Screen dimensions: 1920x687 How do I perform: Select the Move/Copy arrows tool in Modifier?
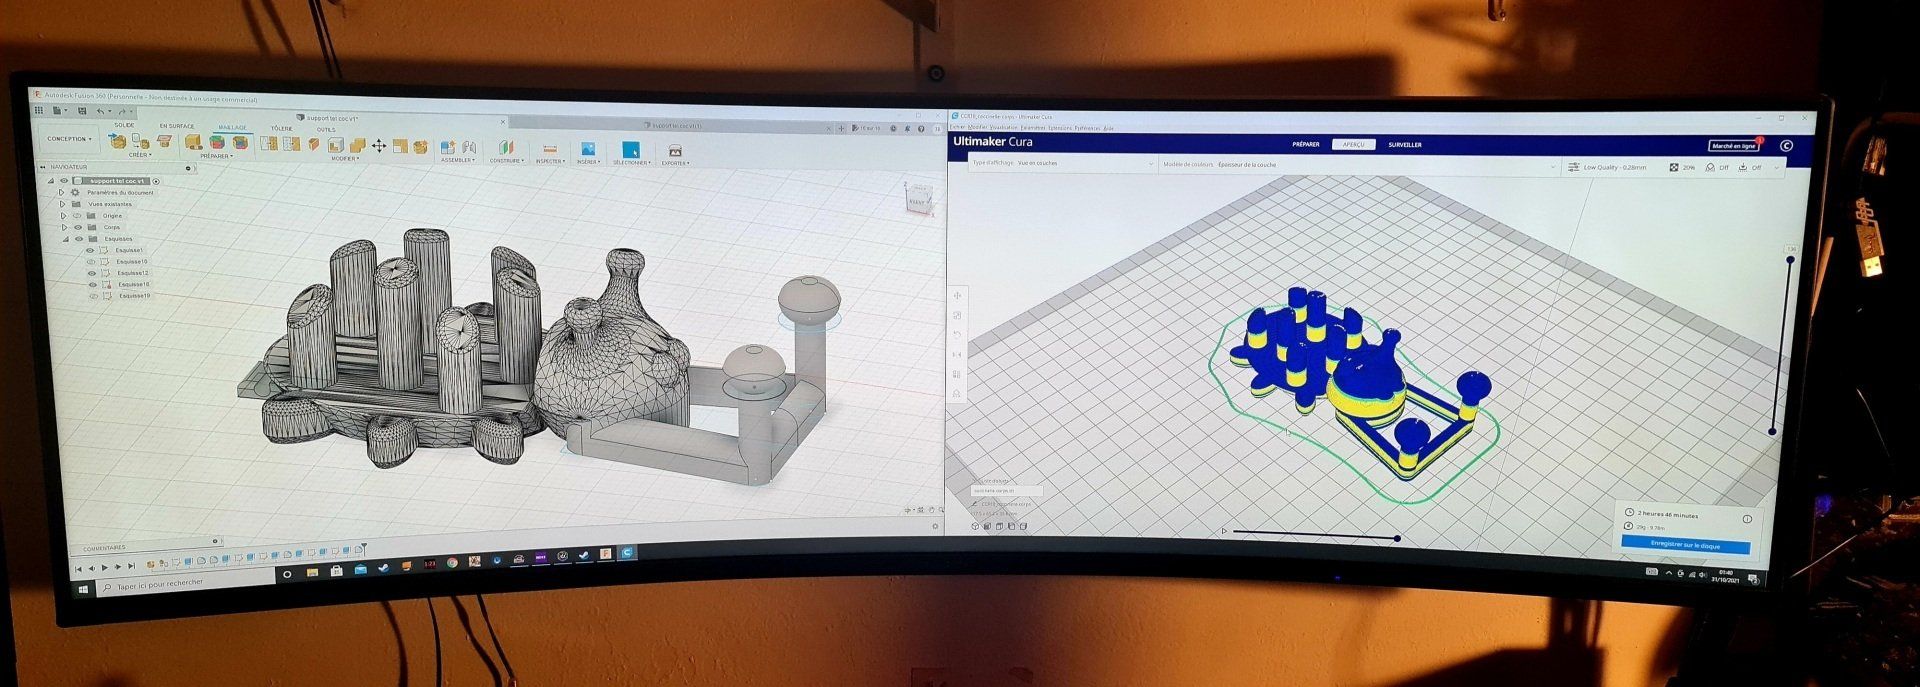pyautogui.click(x=379, y=146)
